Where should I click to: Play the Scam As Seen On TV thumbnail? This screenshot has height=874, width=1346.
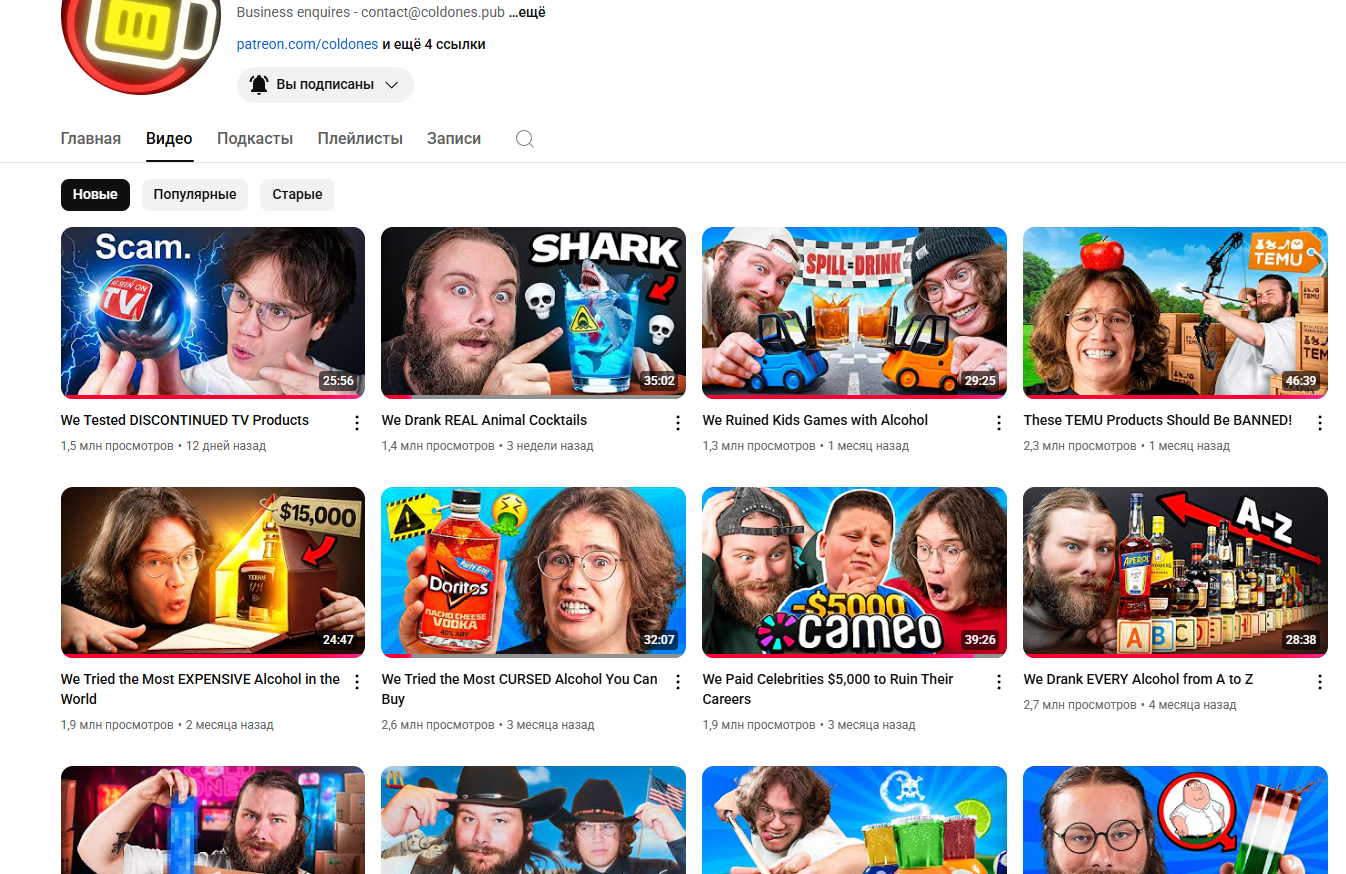point(213,312)
